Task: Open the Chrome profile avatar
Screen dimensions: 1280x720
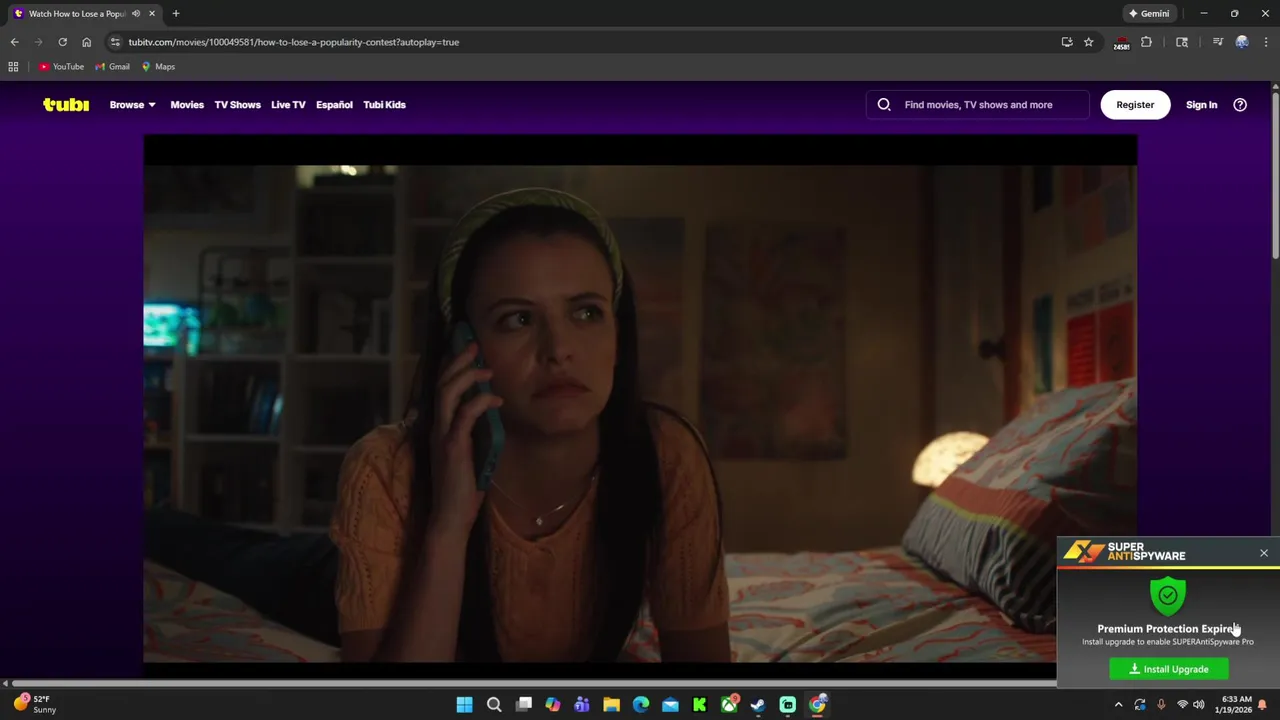Action: 1242,42
